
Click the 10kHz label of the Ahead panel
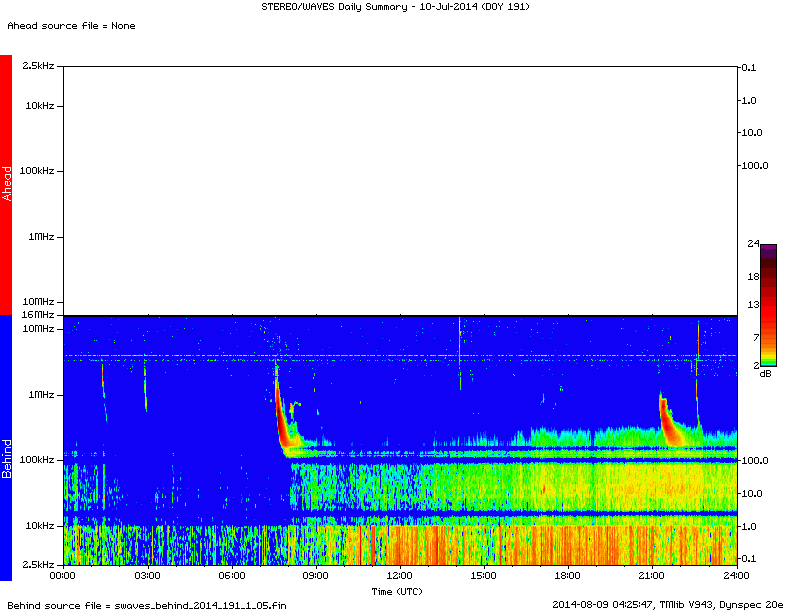point(40,106)
